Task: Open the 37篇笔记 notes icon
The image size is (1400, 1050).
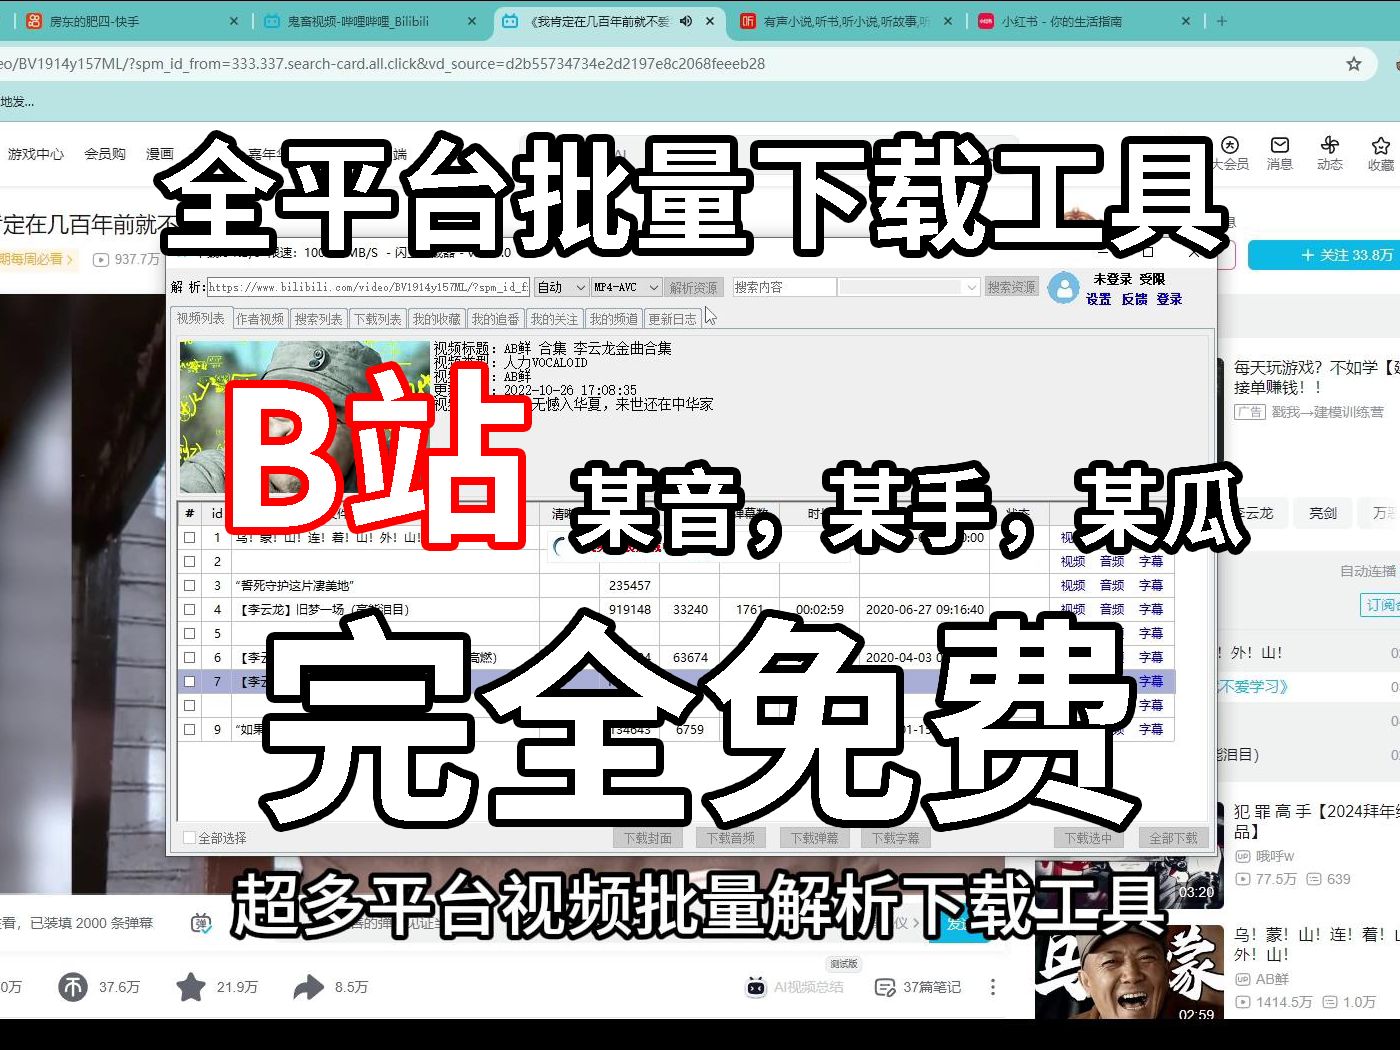Action: coord(884,987)
